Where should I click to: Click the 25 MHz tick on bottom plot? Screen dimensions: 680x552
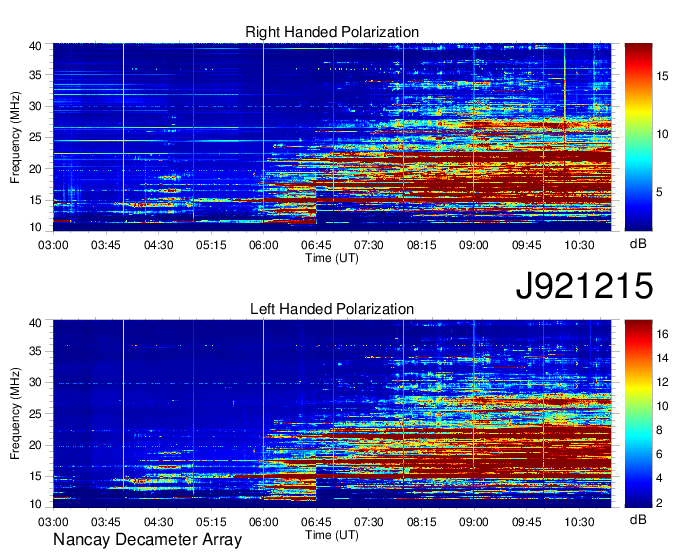click(x=35, y=414)
